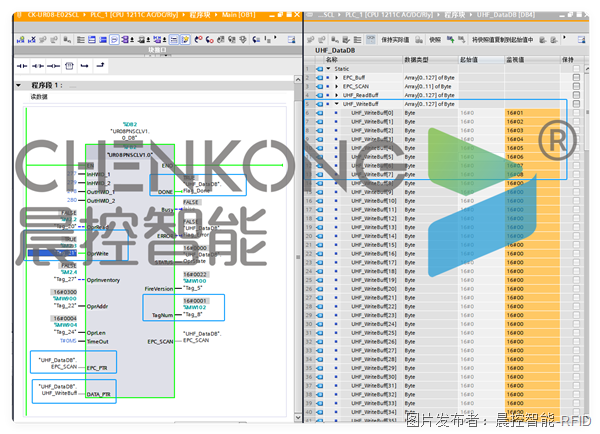Collapse 程序段 1 network

pyautogui.click(x=18, y=85)
